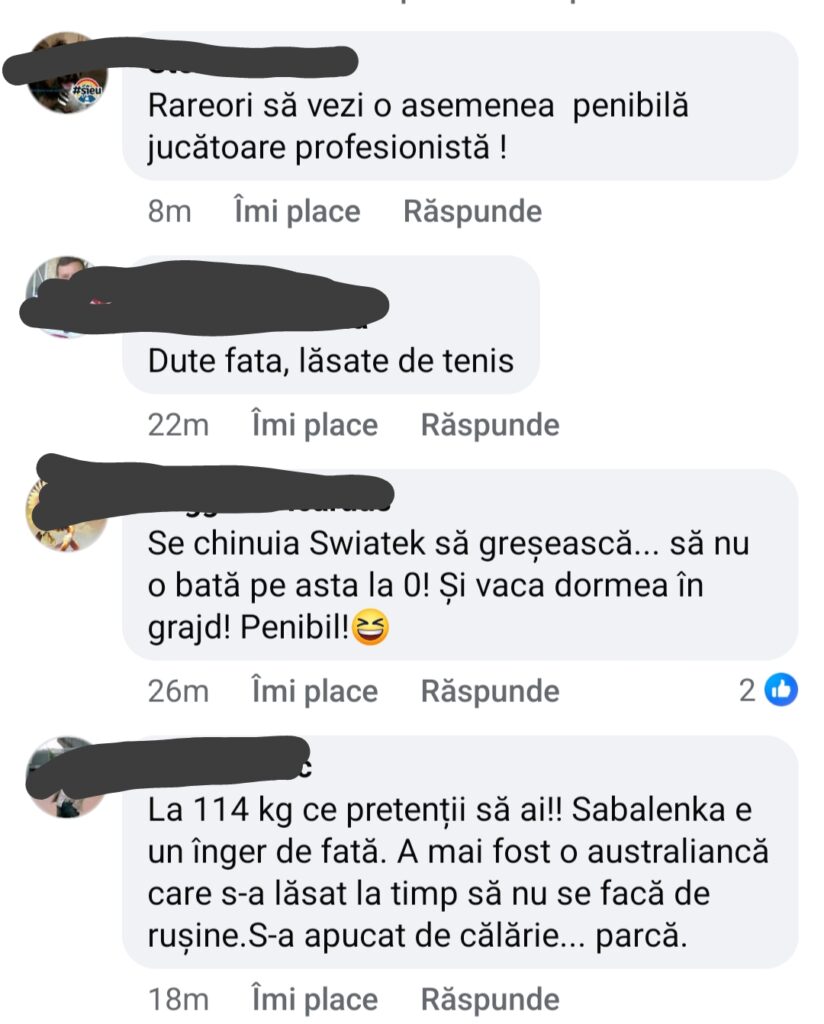Like the 'Dute fata' comment
The height and width of the screenshot is (1024, 824).
point(315,425)
